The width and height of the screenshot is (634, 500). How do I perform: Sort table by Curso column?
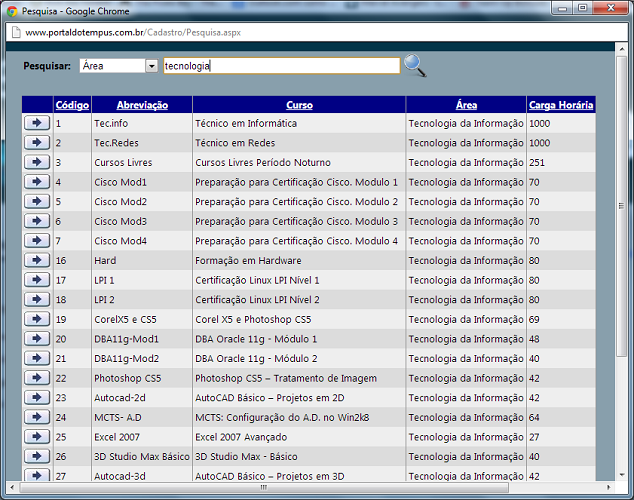[299, 105]
